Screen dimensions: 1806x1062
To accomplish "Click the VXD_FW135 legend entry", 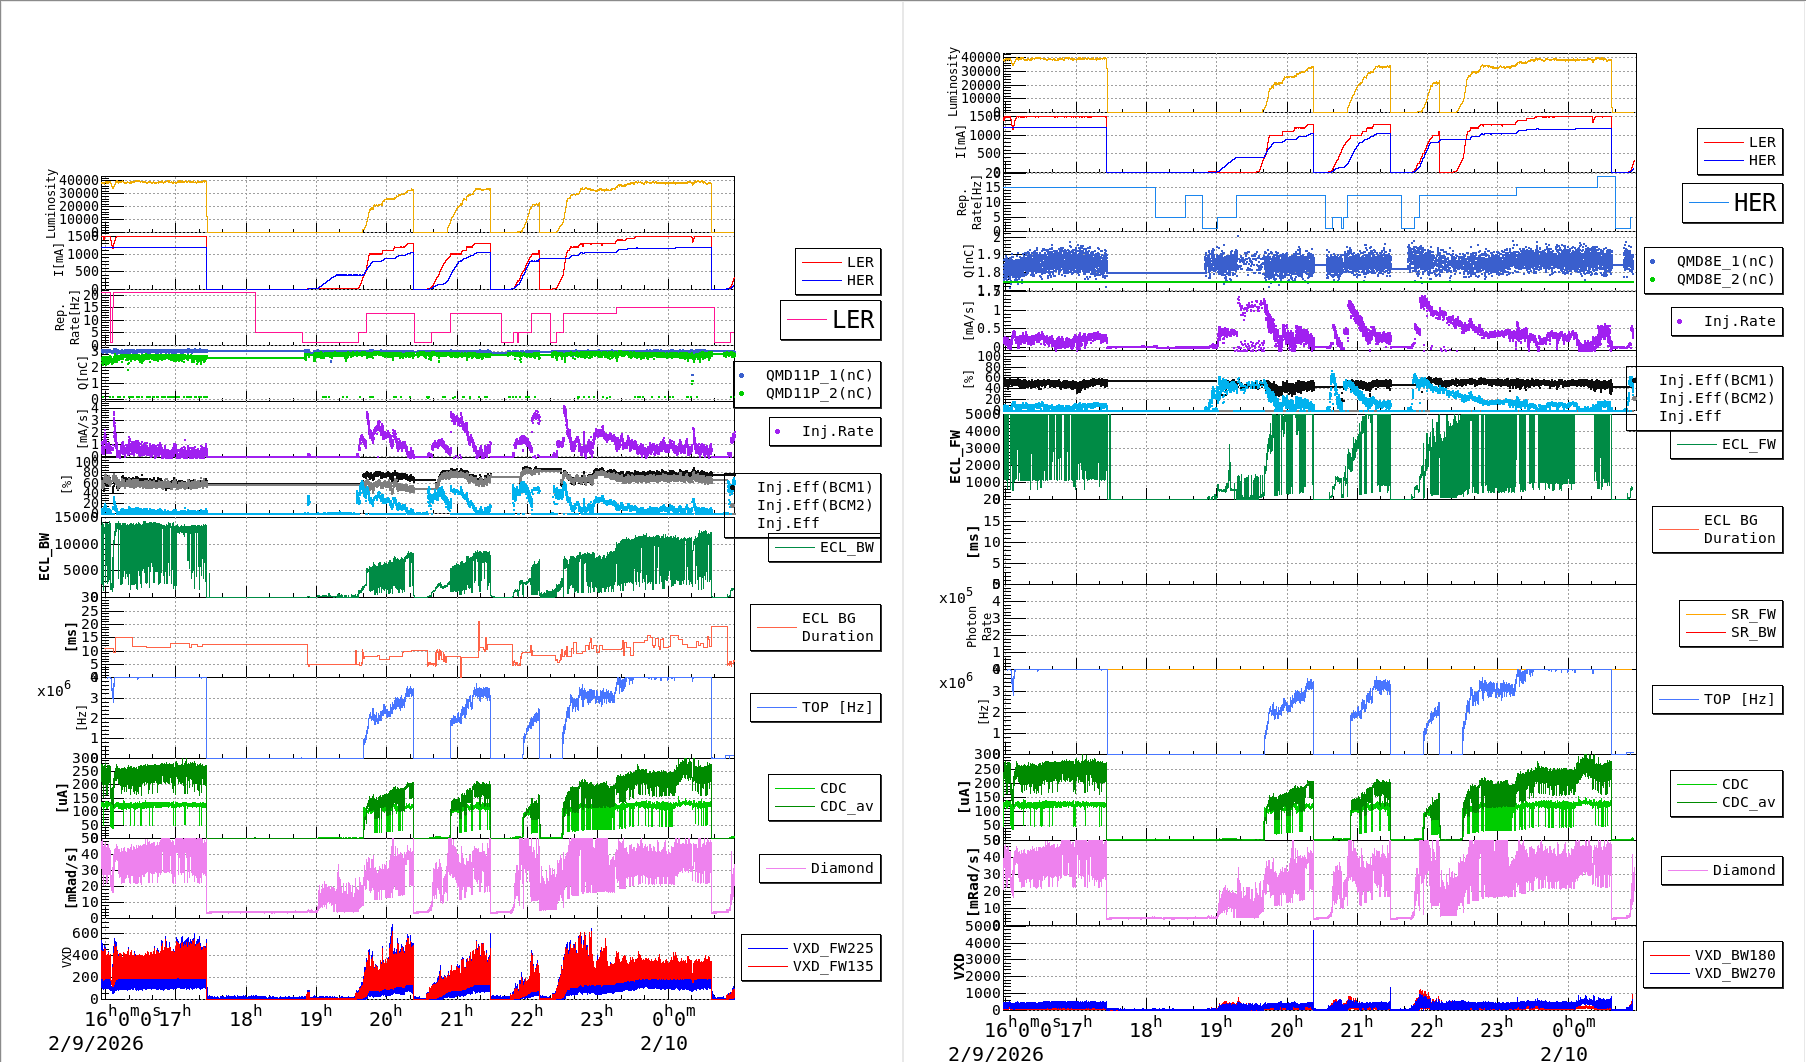I will pos(832,966).
